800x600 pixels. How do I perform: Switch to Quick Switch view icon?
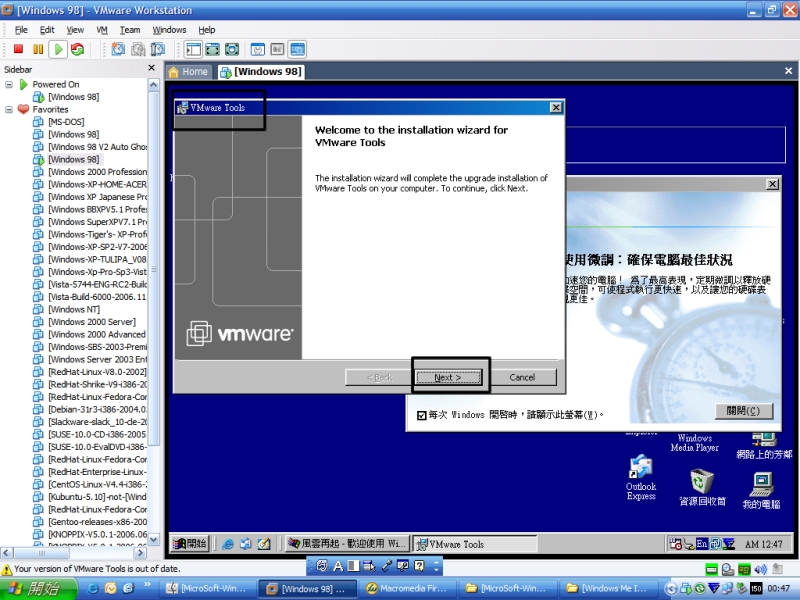pyautogui.click(x=212, y=49)
